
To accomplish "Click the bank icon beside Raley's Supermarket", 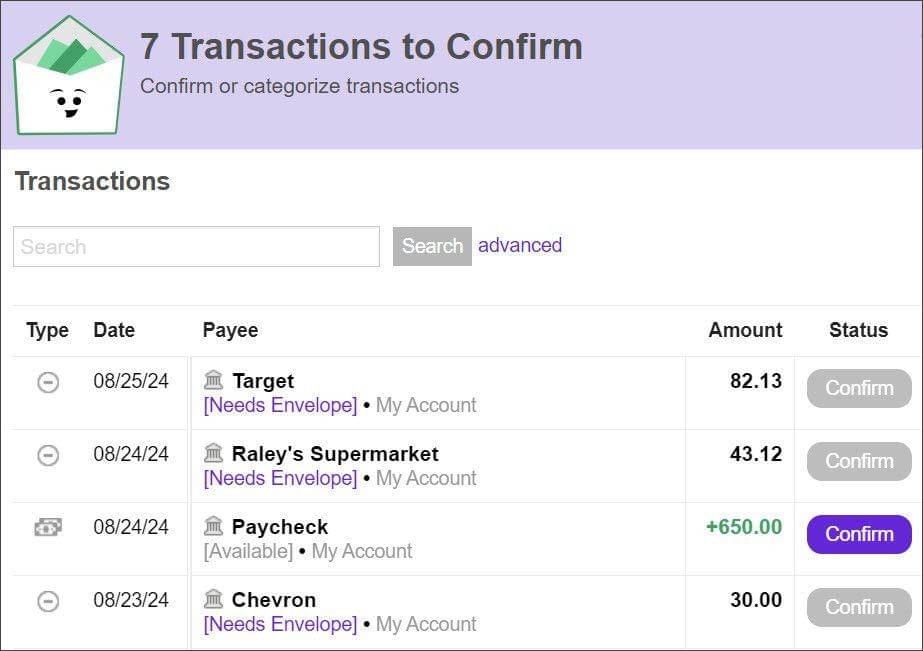I will coord(213,453).
